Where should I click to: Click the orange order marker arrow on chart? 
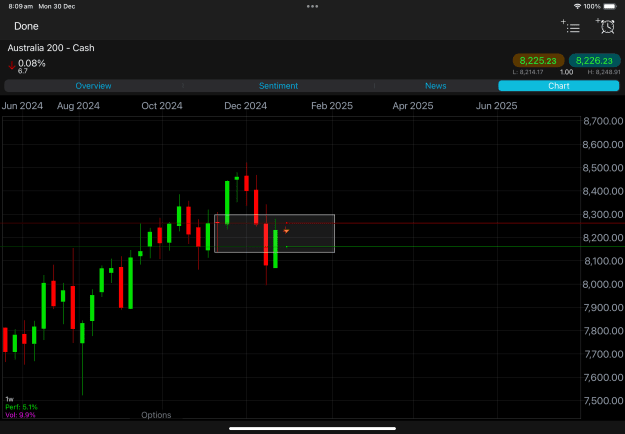286,231
